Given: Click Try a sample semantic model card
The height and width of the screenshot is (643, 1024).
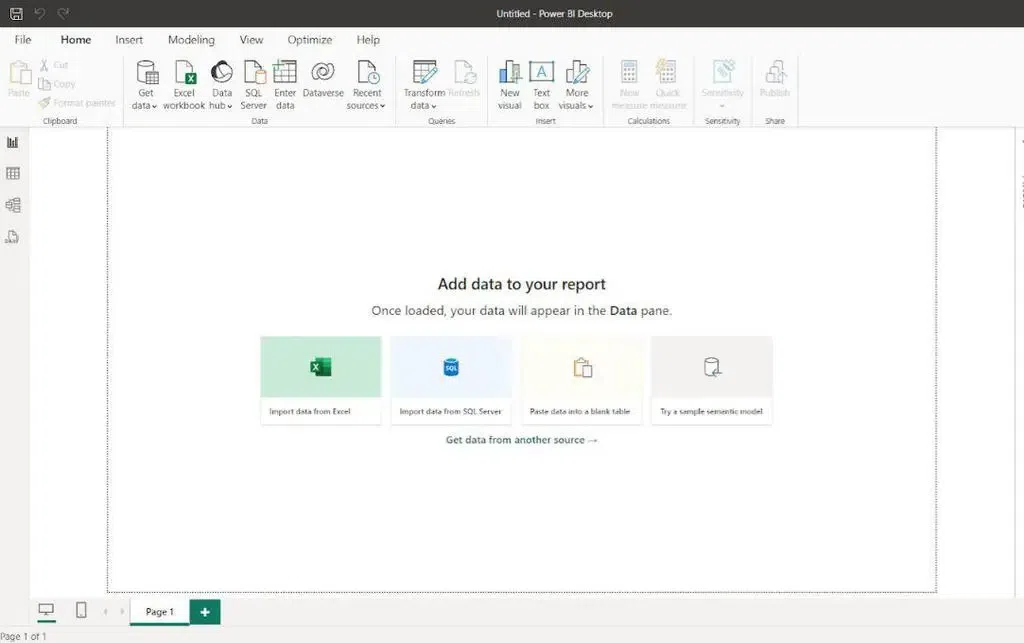Looking at the screenshot, I should [712, 380].
